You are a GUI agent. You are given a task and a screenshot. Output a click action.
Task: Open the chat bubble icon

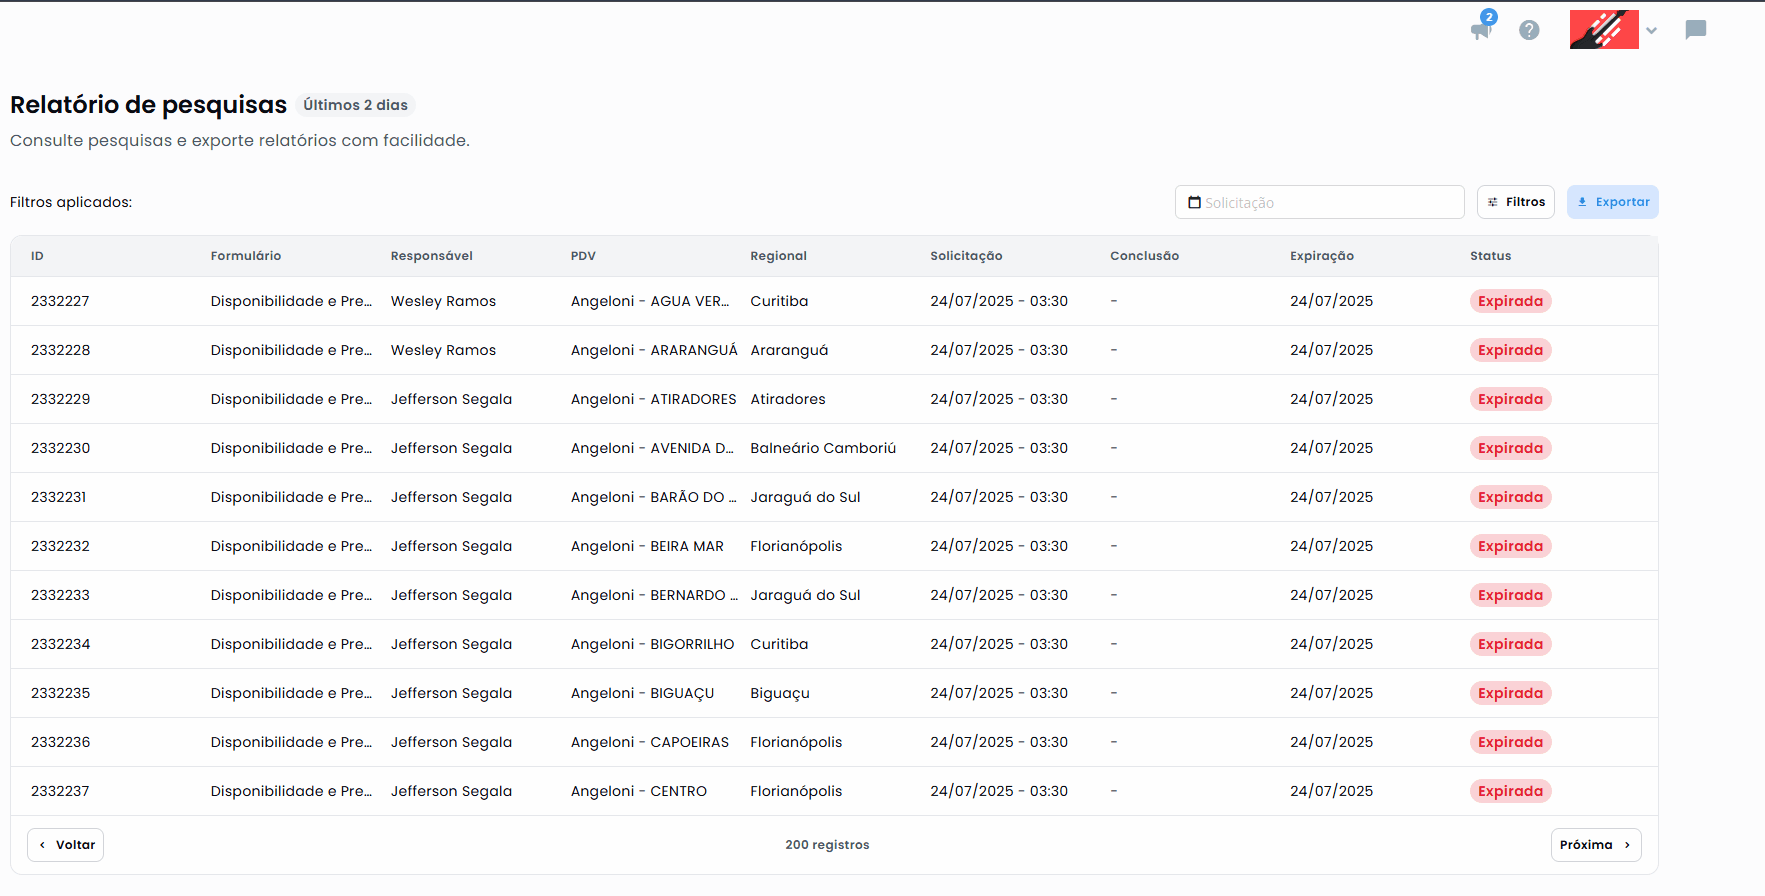point(1695,30)
